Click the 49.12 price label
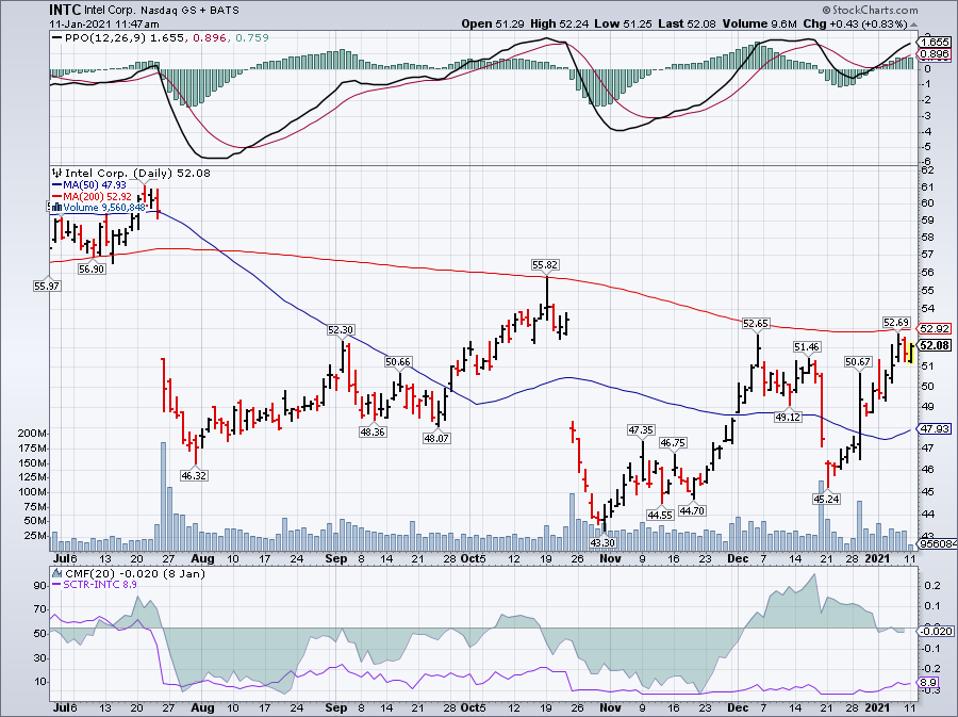958x717 pixels. pyautogui.click(x=788, y=418)
